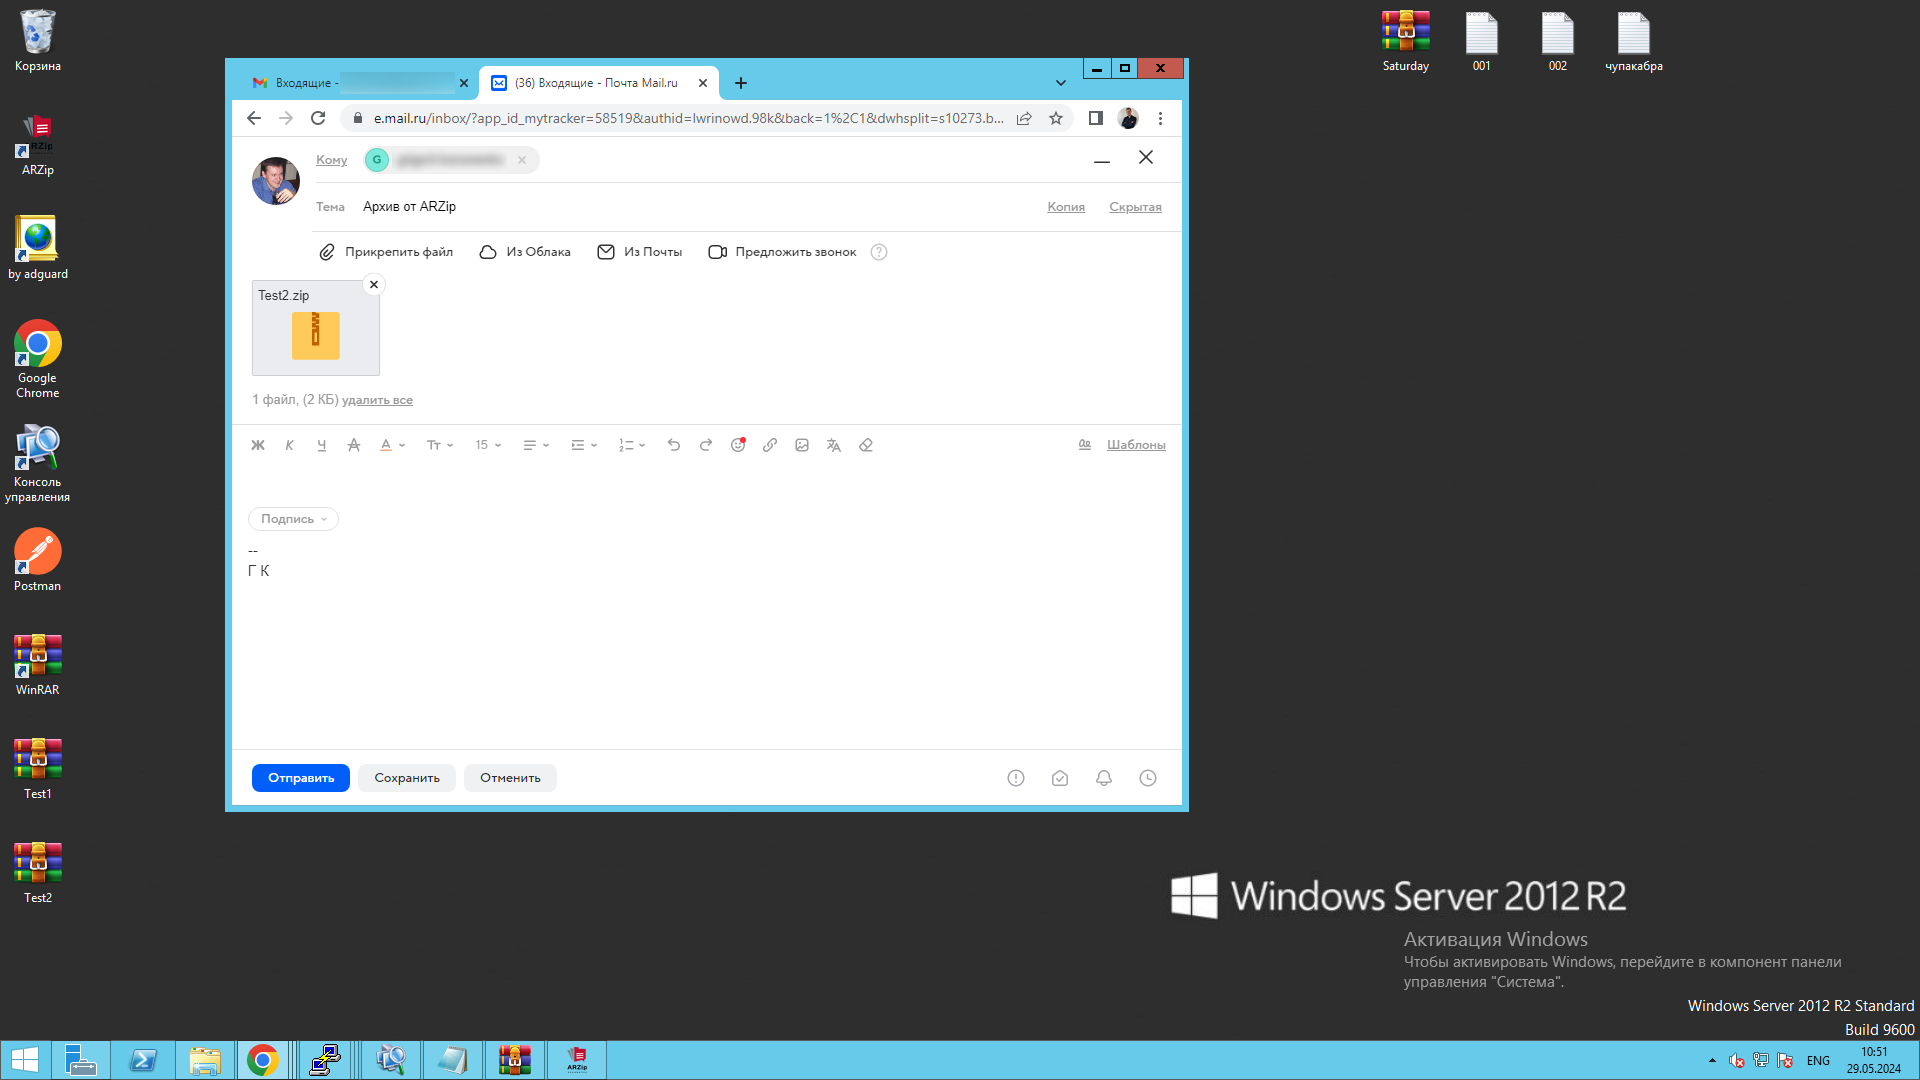Expand the font size 15 dropdown
1920x1080 pixels.
pyautogui.click(x=488, y=445)
